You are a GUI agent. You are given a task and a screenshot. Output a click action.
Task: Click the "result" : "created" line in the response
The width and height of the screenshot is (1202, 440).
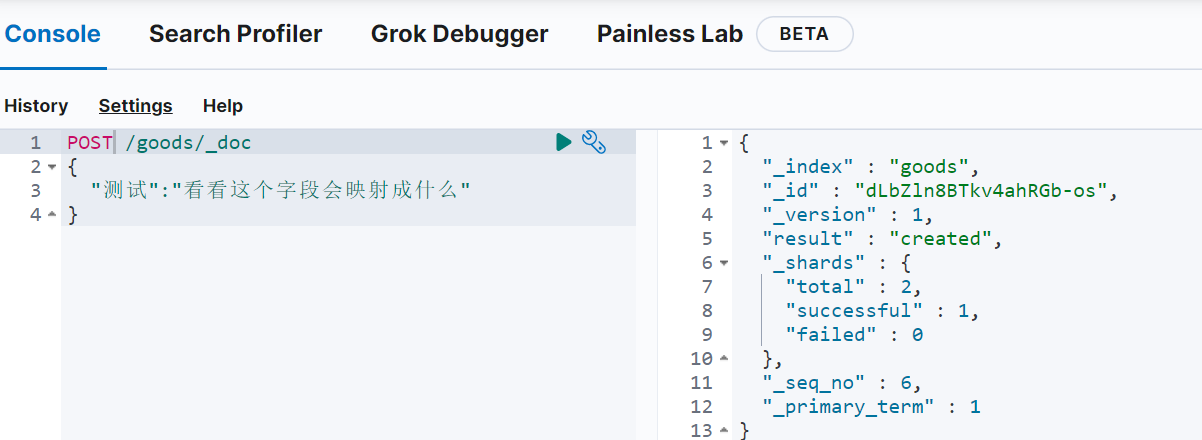(x=880, y=239)
